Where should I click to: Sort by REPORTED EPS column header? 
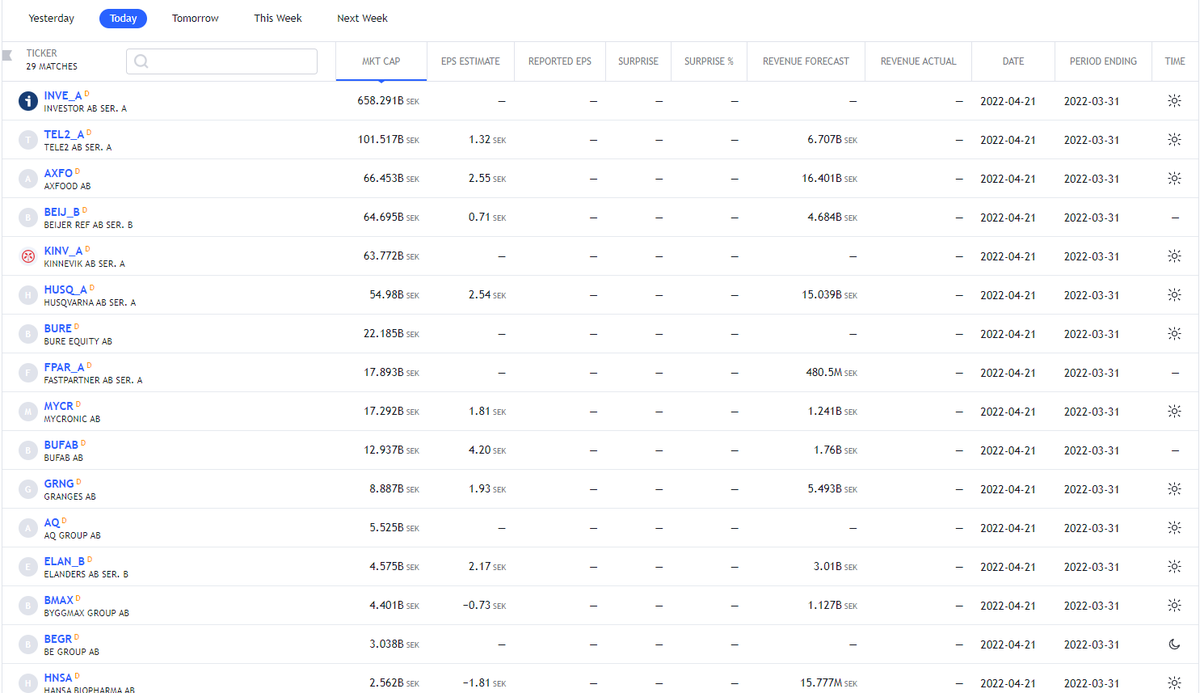560,61
